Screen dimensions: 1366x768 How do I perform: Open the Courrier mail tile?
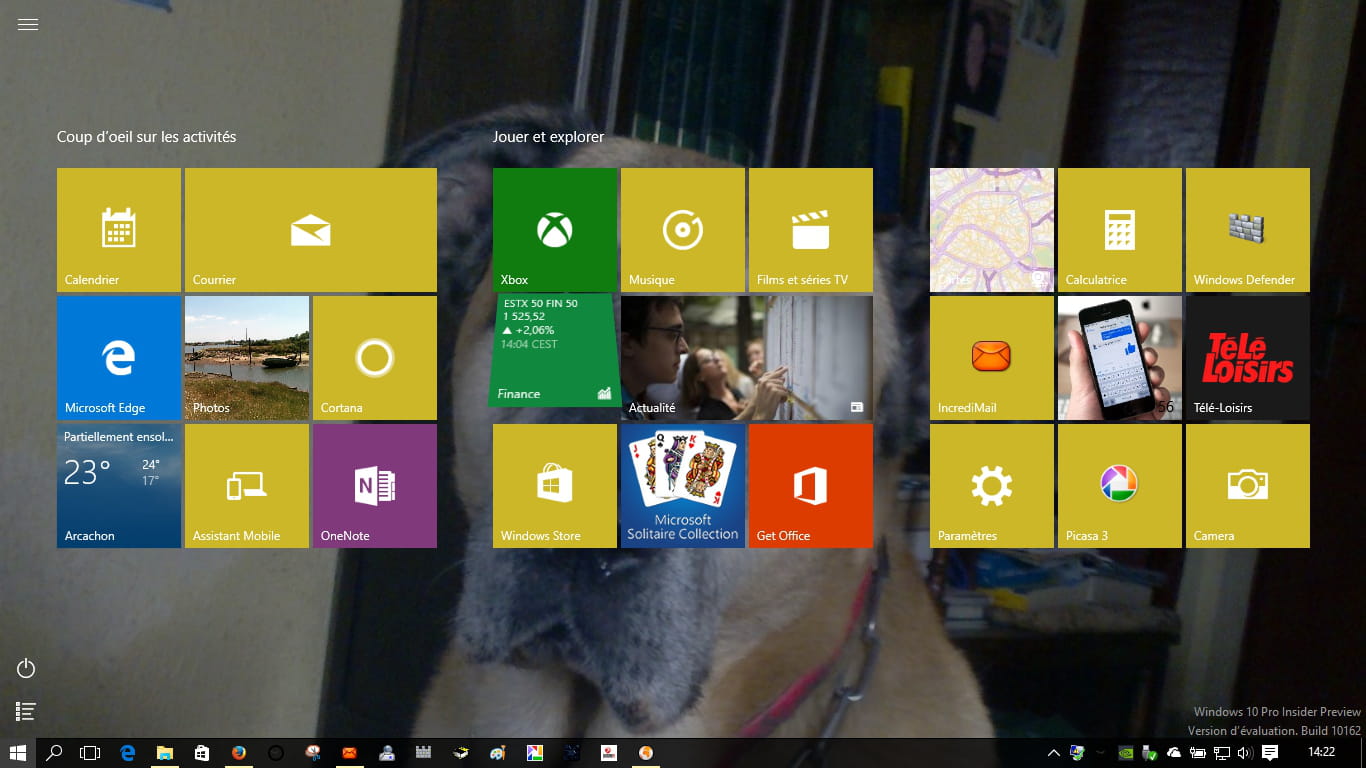[311, 230]
